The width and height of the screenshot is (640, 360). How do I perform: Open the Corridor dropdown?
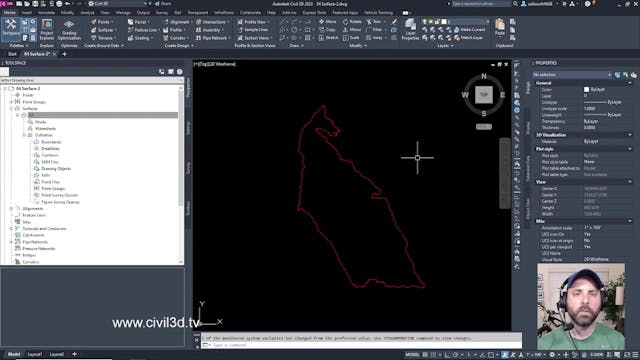(176, 38)
